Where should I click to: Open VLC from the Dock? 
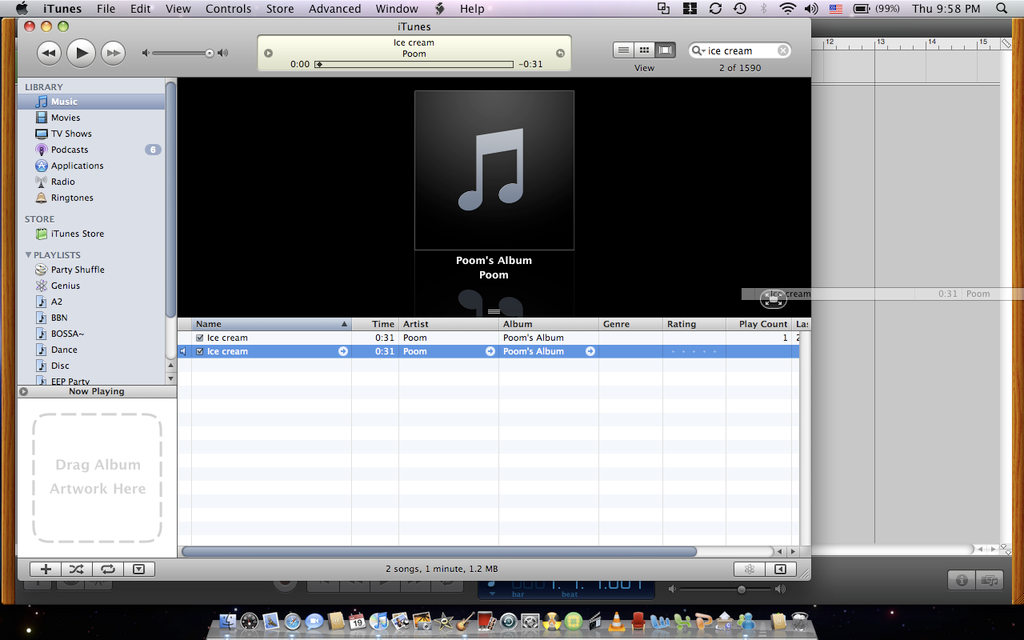click(615, 620)
